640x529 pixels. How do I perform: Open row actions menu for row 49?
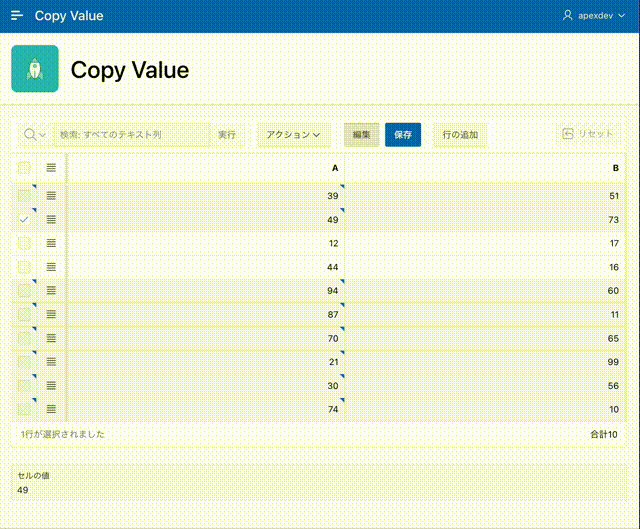pyautogui.click(x=51, y=220)
